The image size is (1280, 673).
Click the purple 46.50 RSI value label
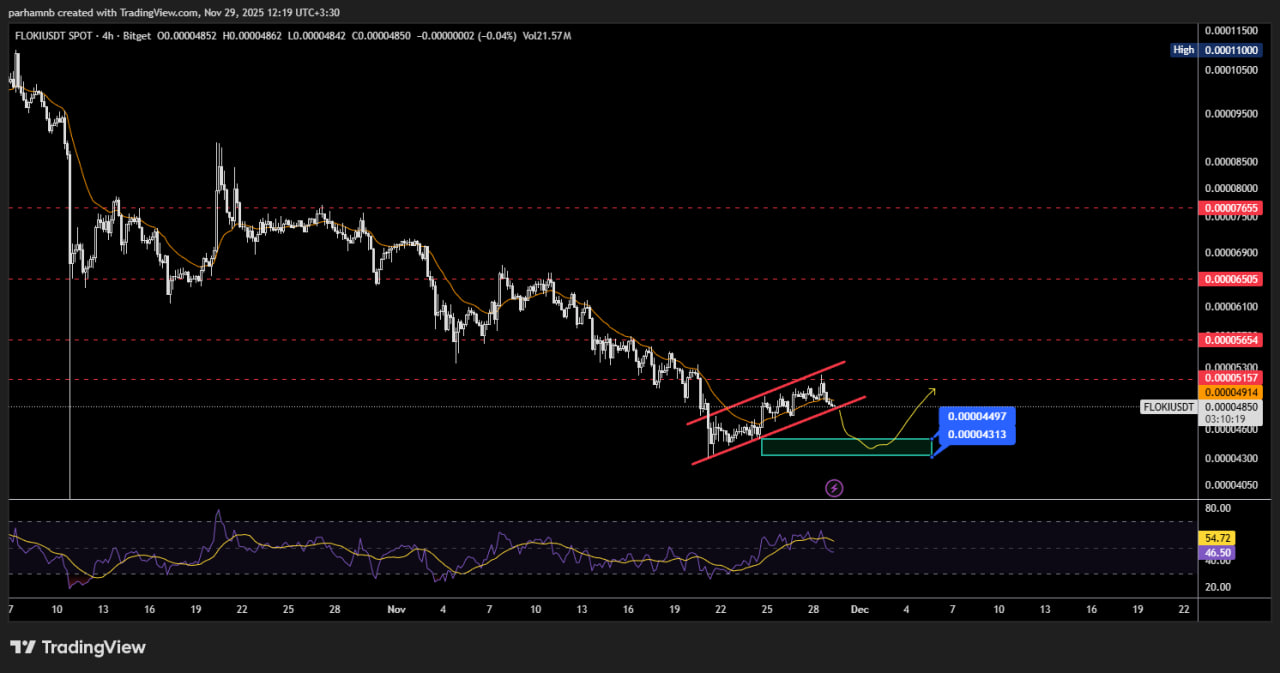[1219, 552]
